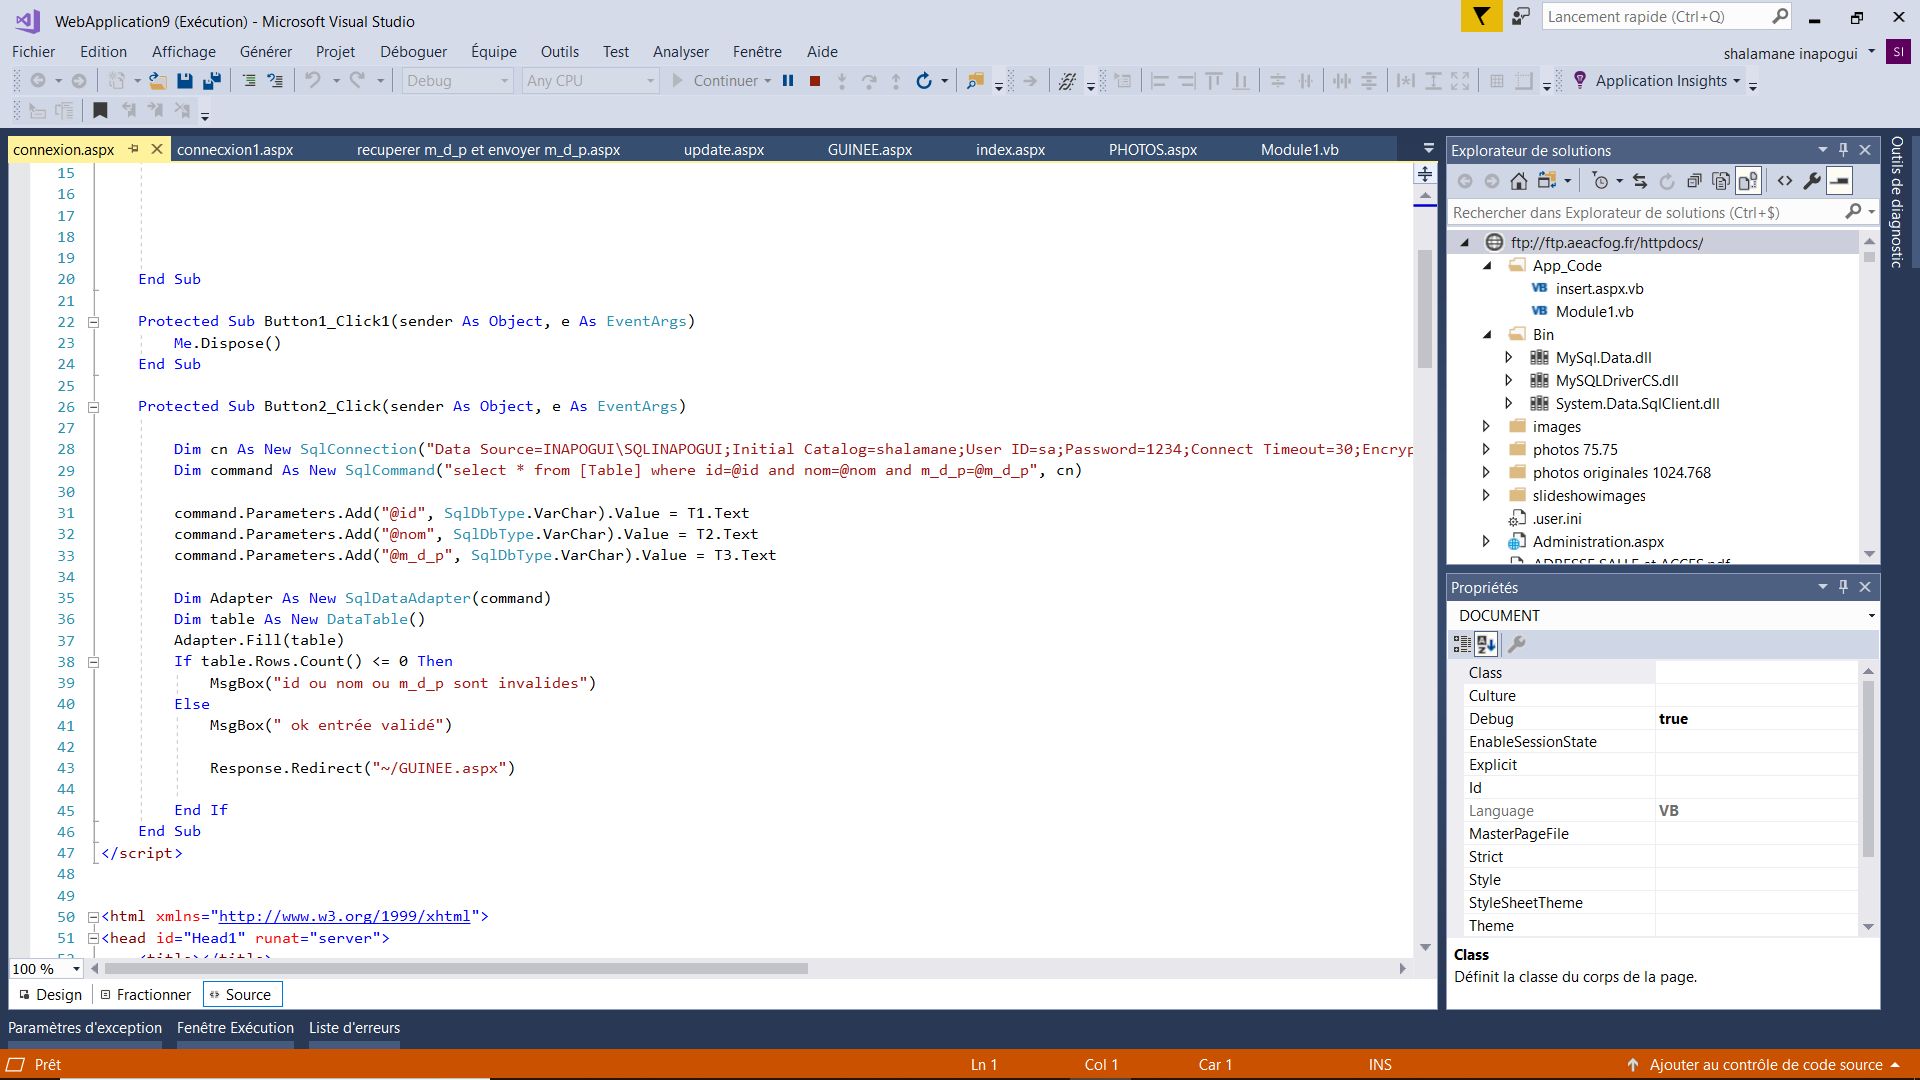Open the editor tab overflow dropdown

[x=1428, y=148]
